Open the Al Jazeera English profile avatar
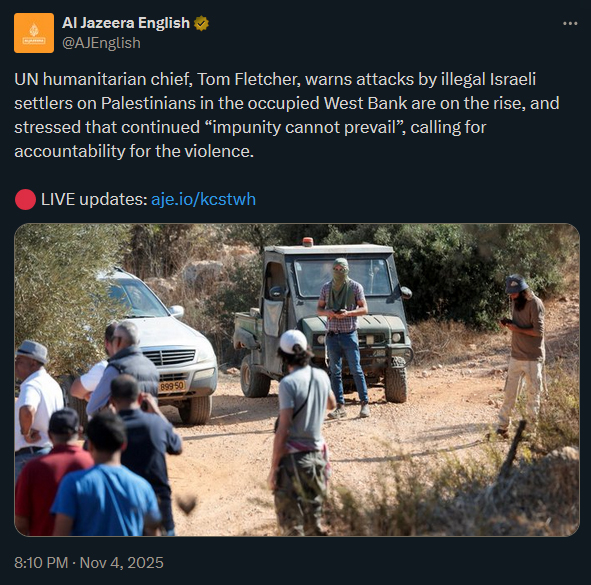591x585 pixels. click(34, 33)
